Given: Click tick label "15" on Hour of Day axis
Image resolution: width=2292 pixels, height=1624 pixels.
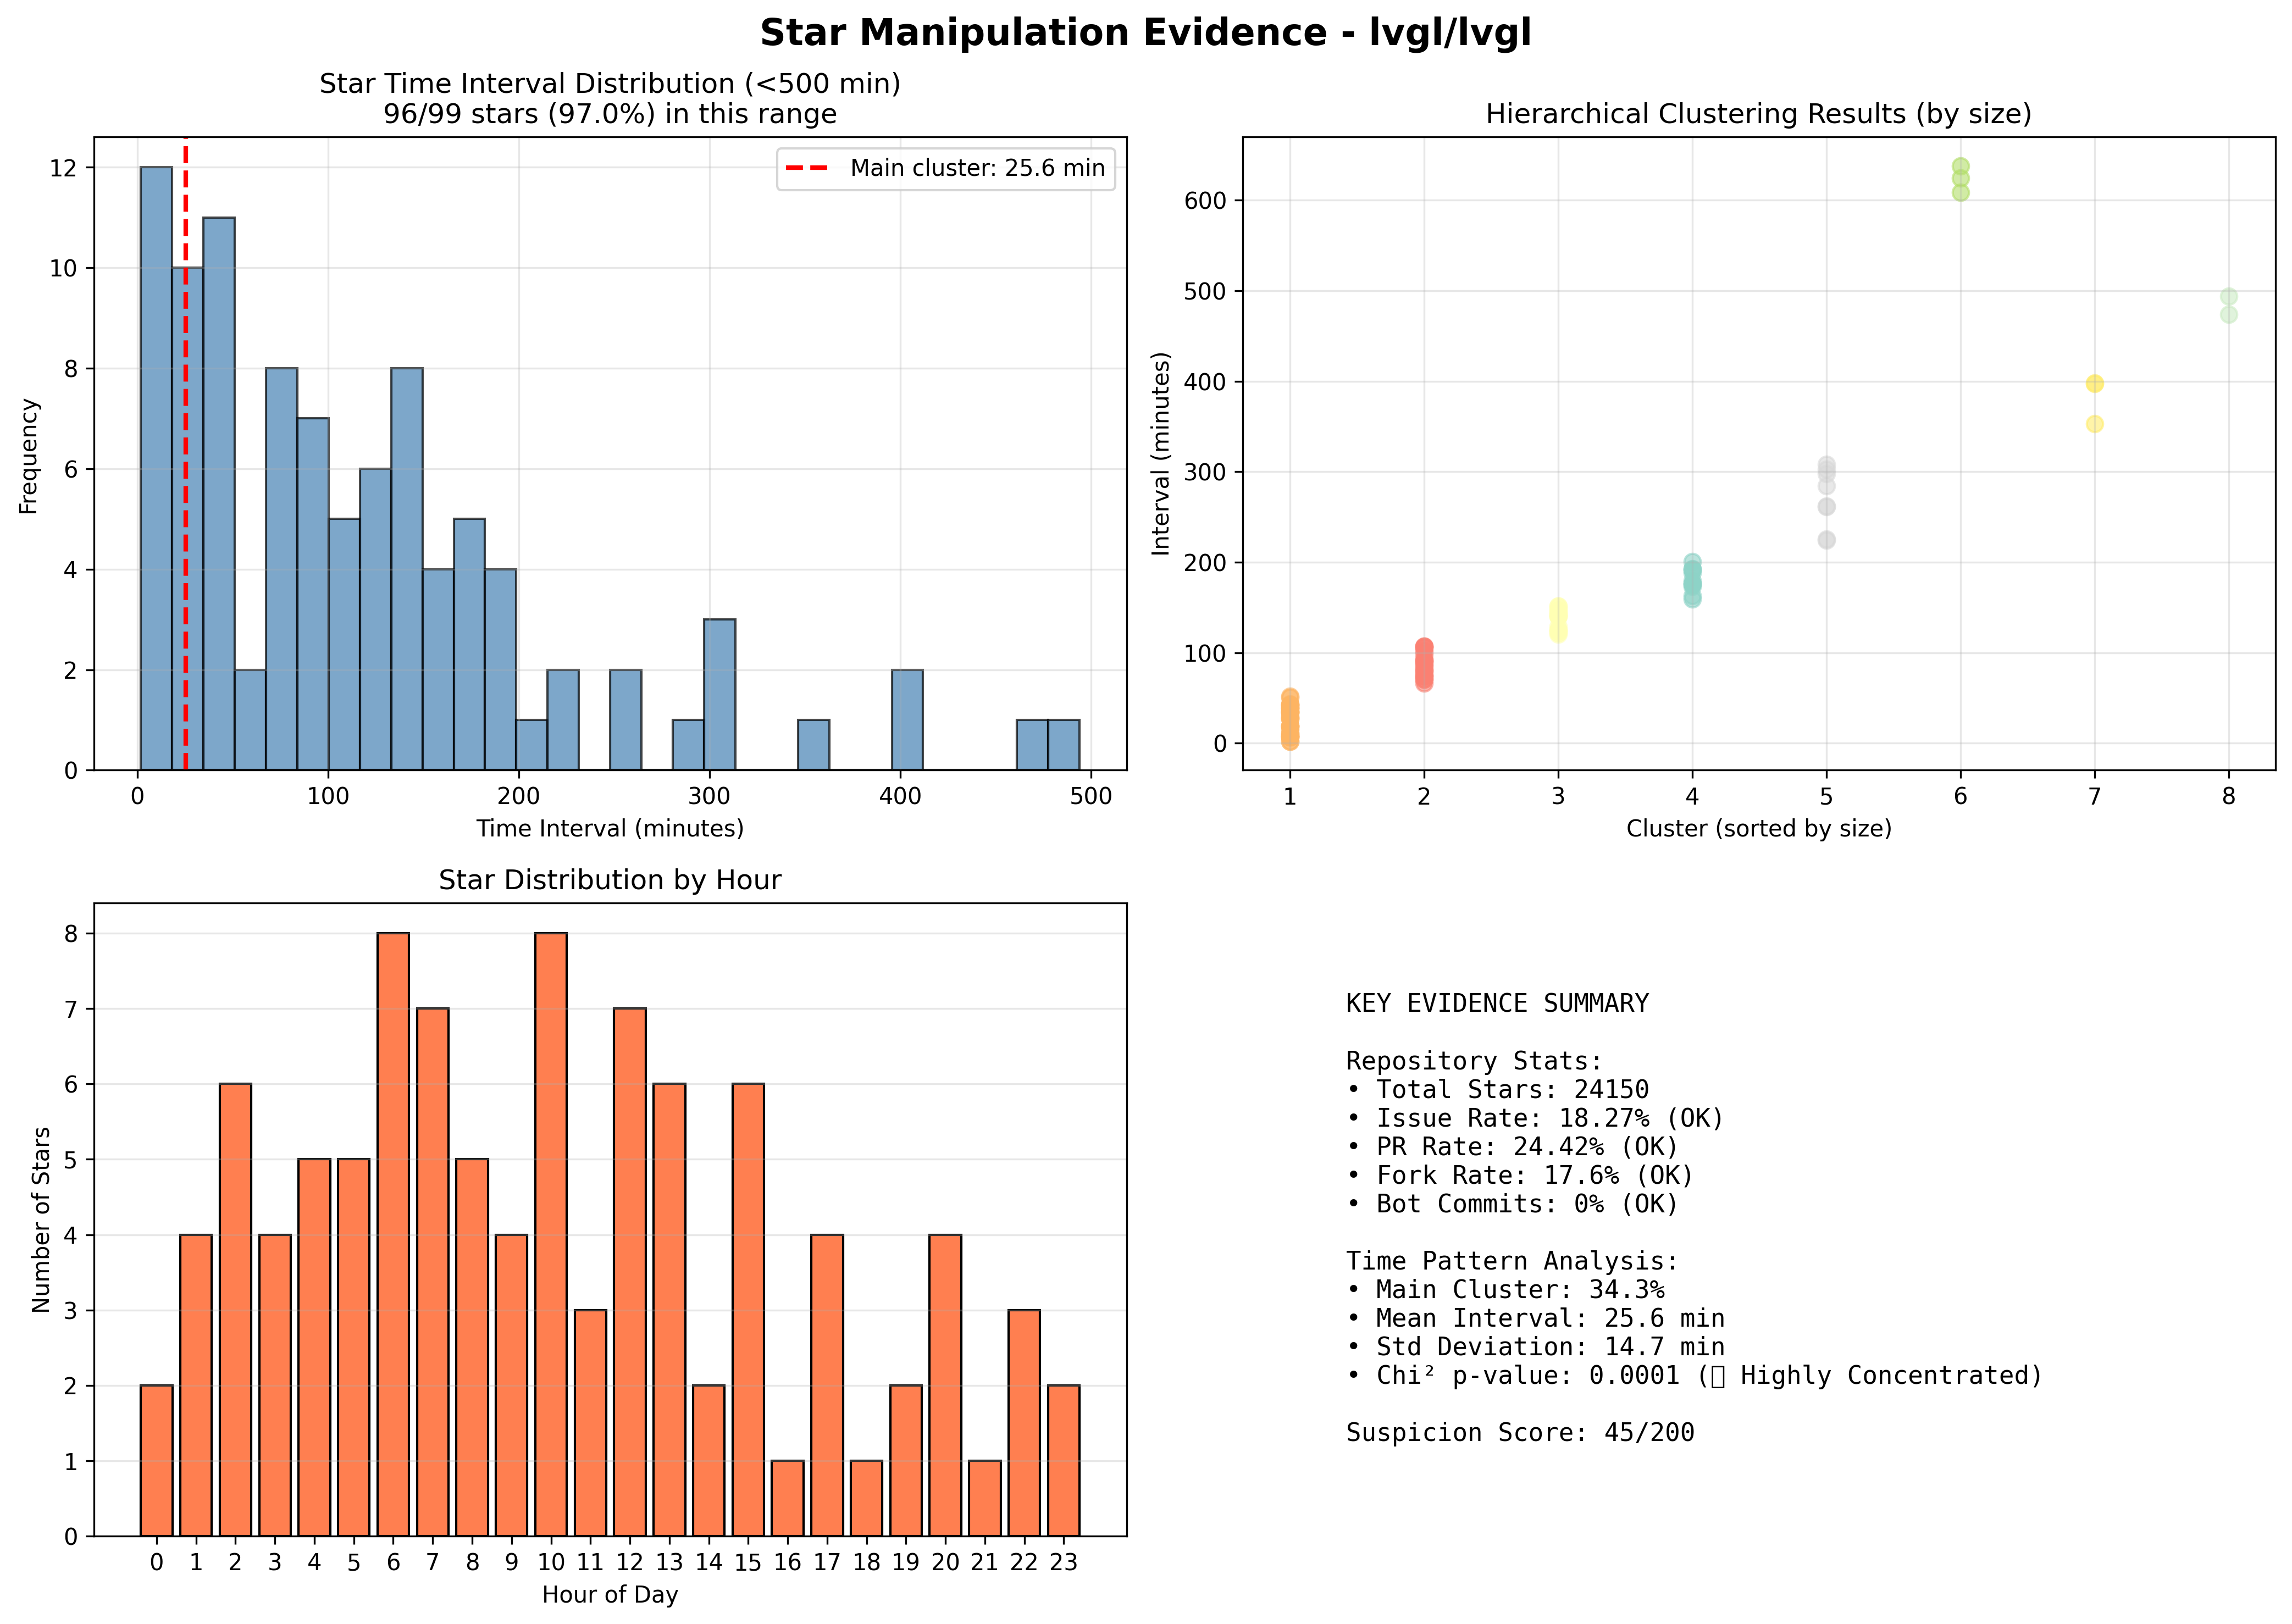Looking at the screenshot, I should pyautogui.click(x=748, y=1562).
